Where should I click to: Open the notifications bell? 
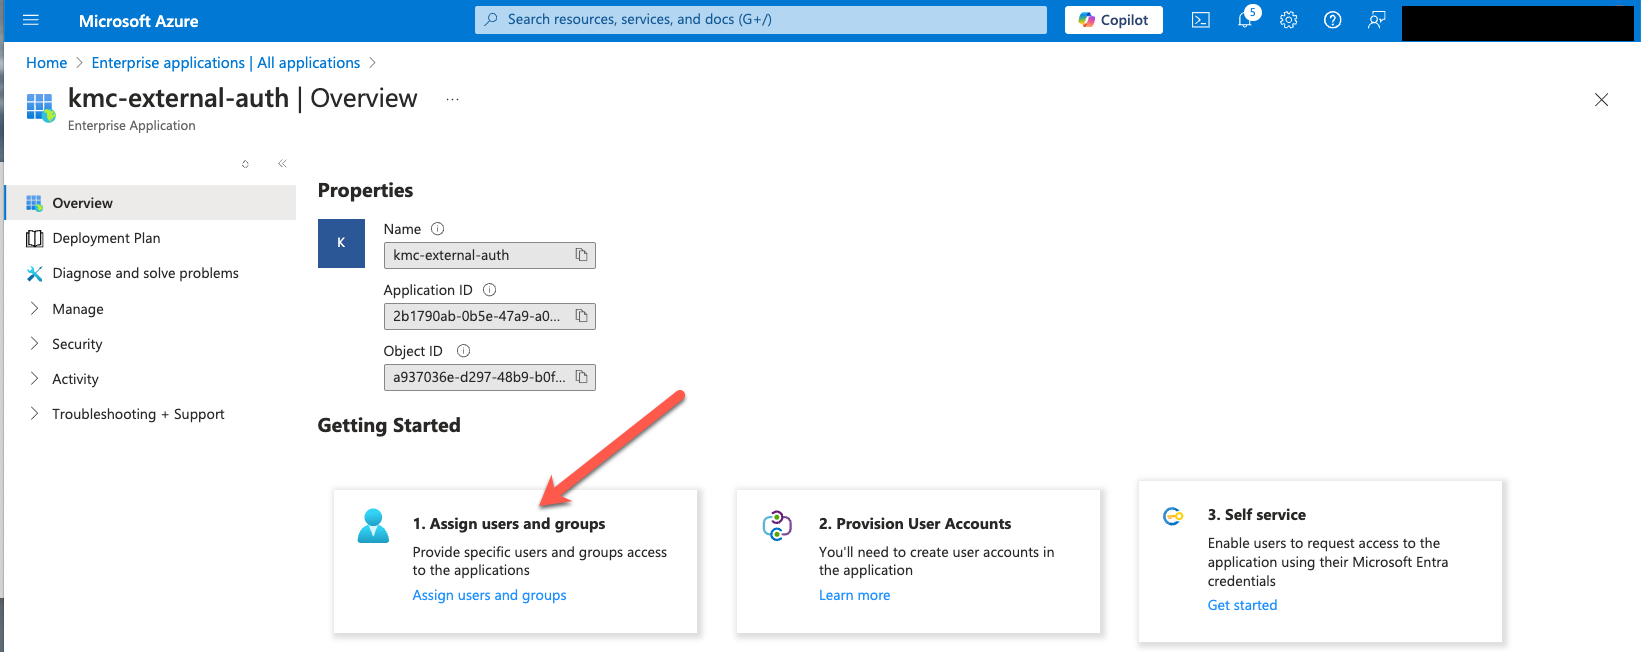[1246, 19]
